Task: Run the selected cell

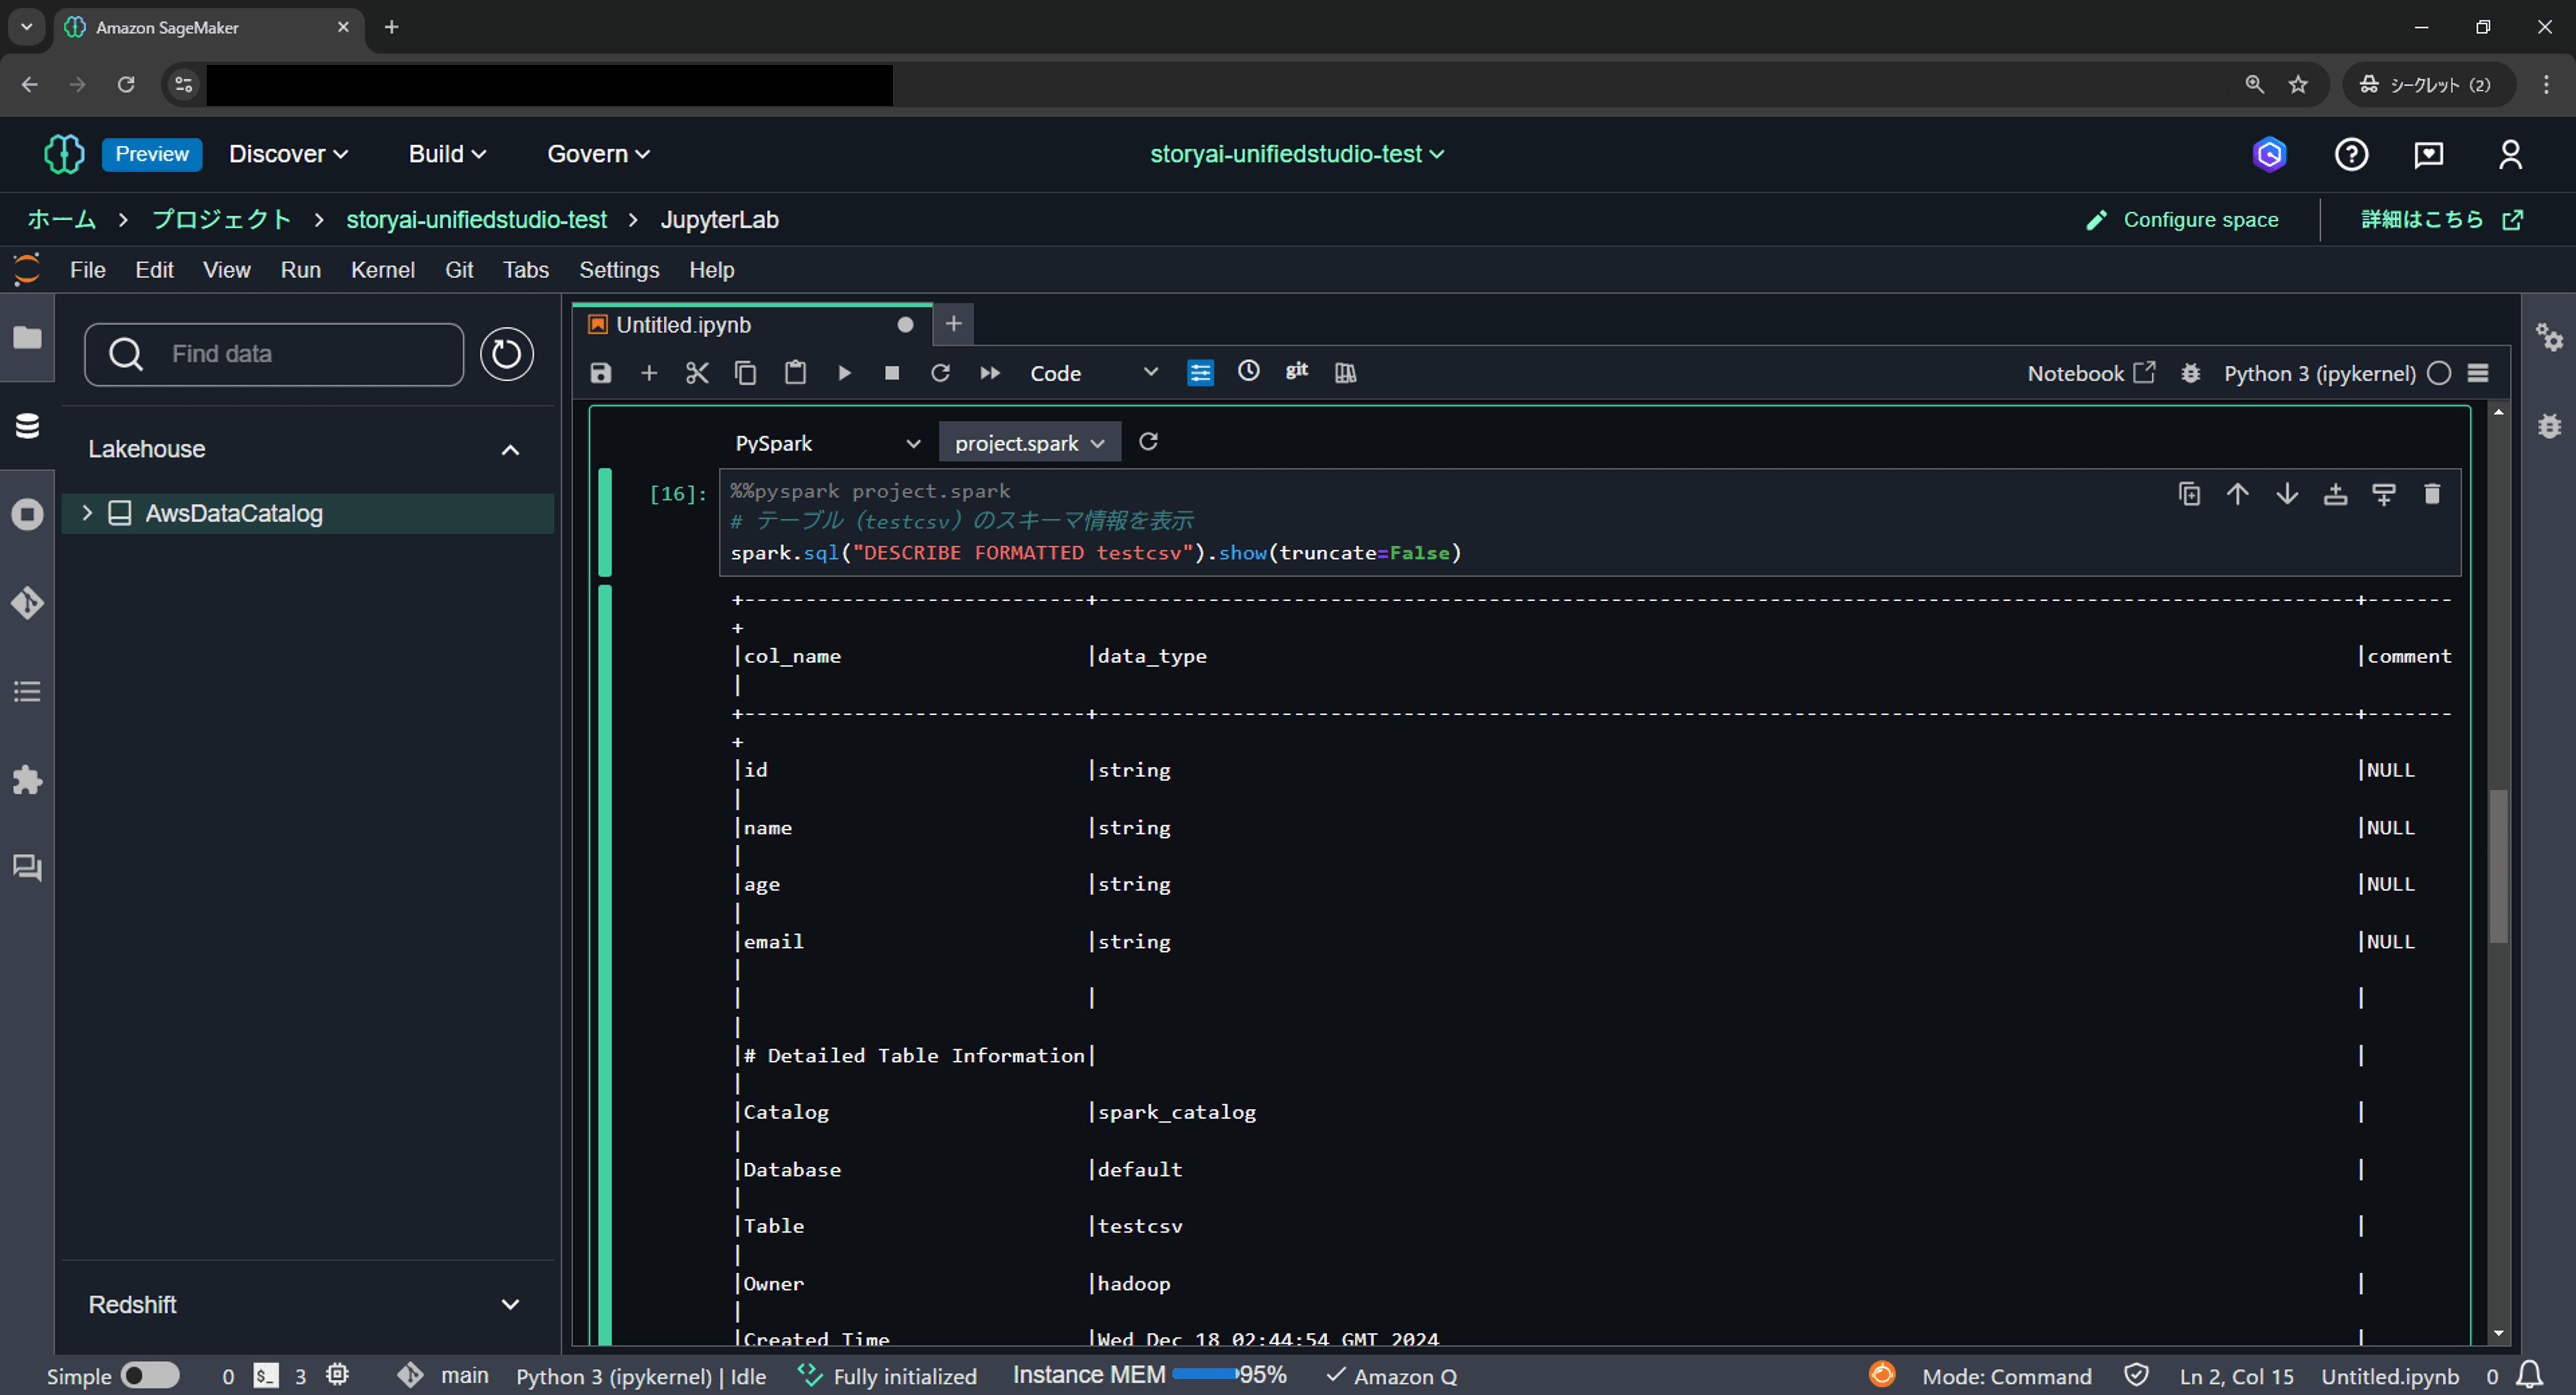Action: 844,373
